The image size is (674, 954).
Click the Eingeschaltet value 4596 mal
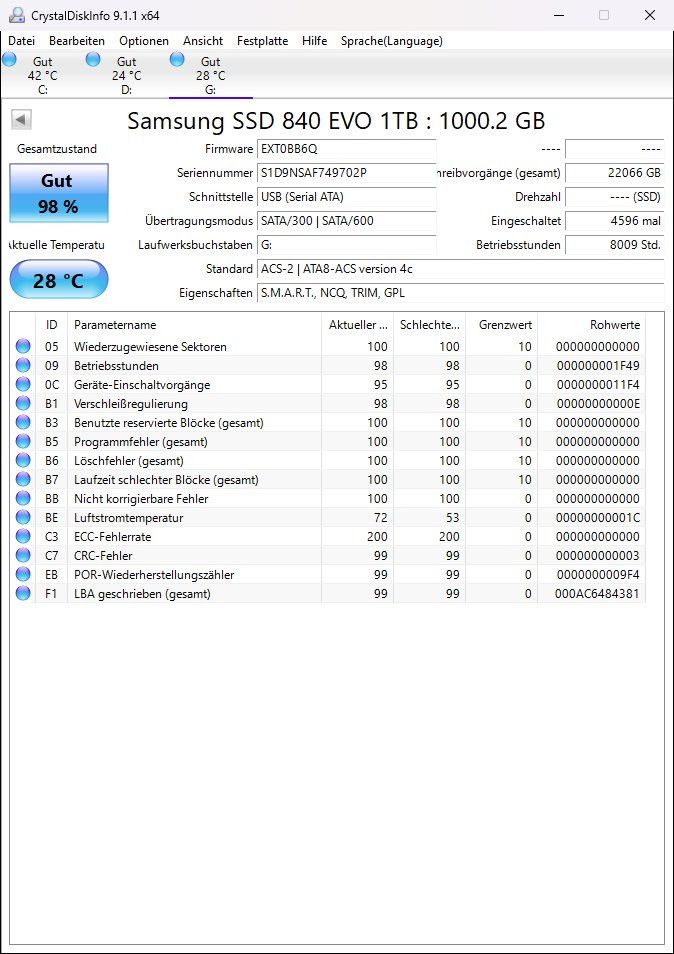[615, 221]
